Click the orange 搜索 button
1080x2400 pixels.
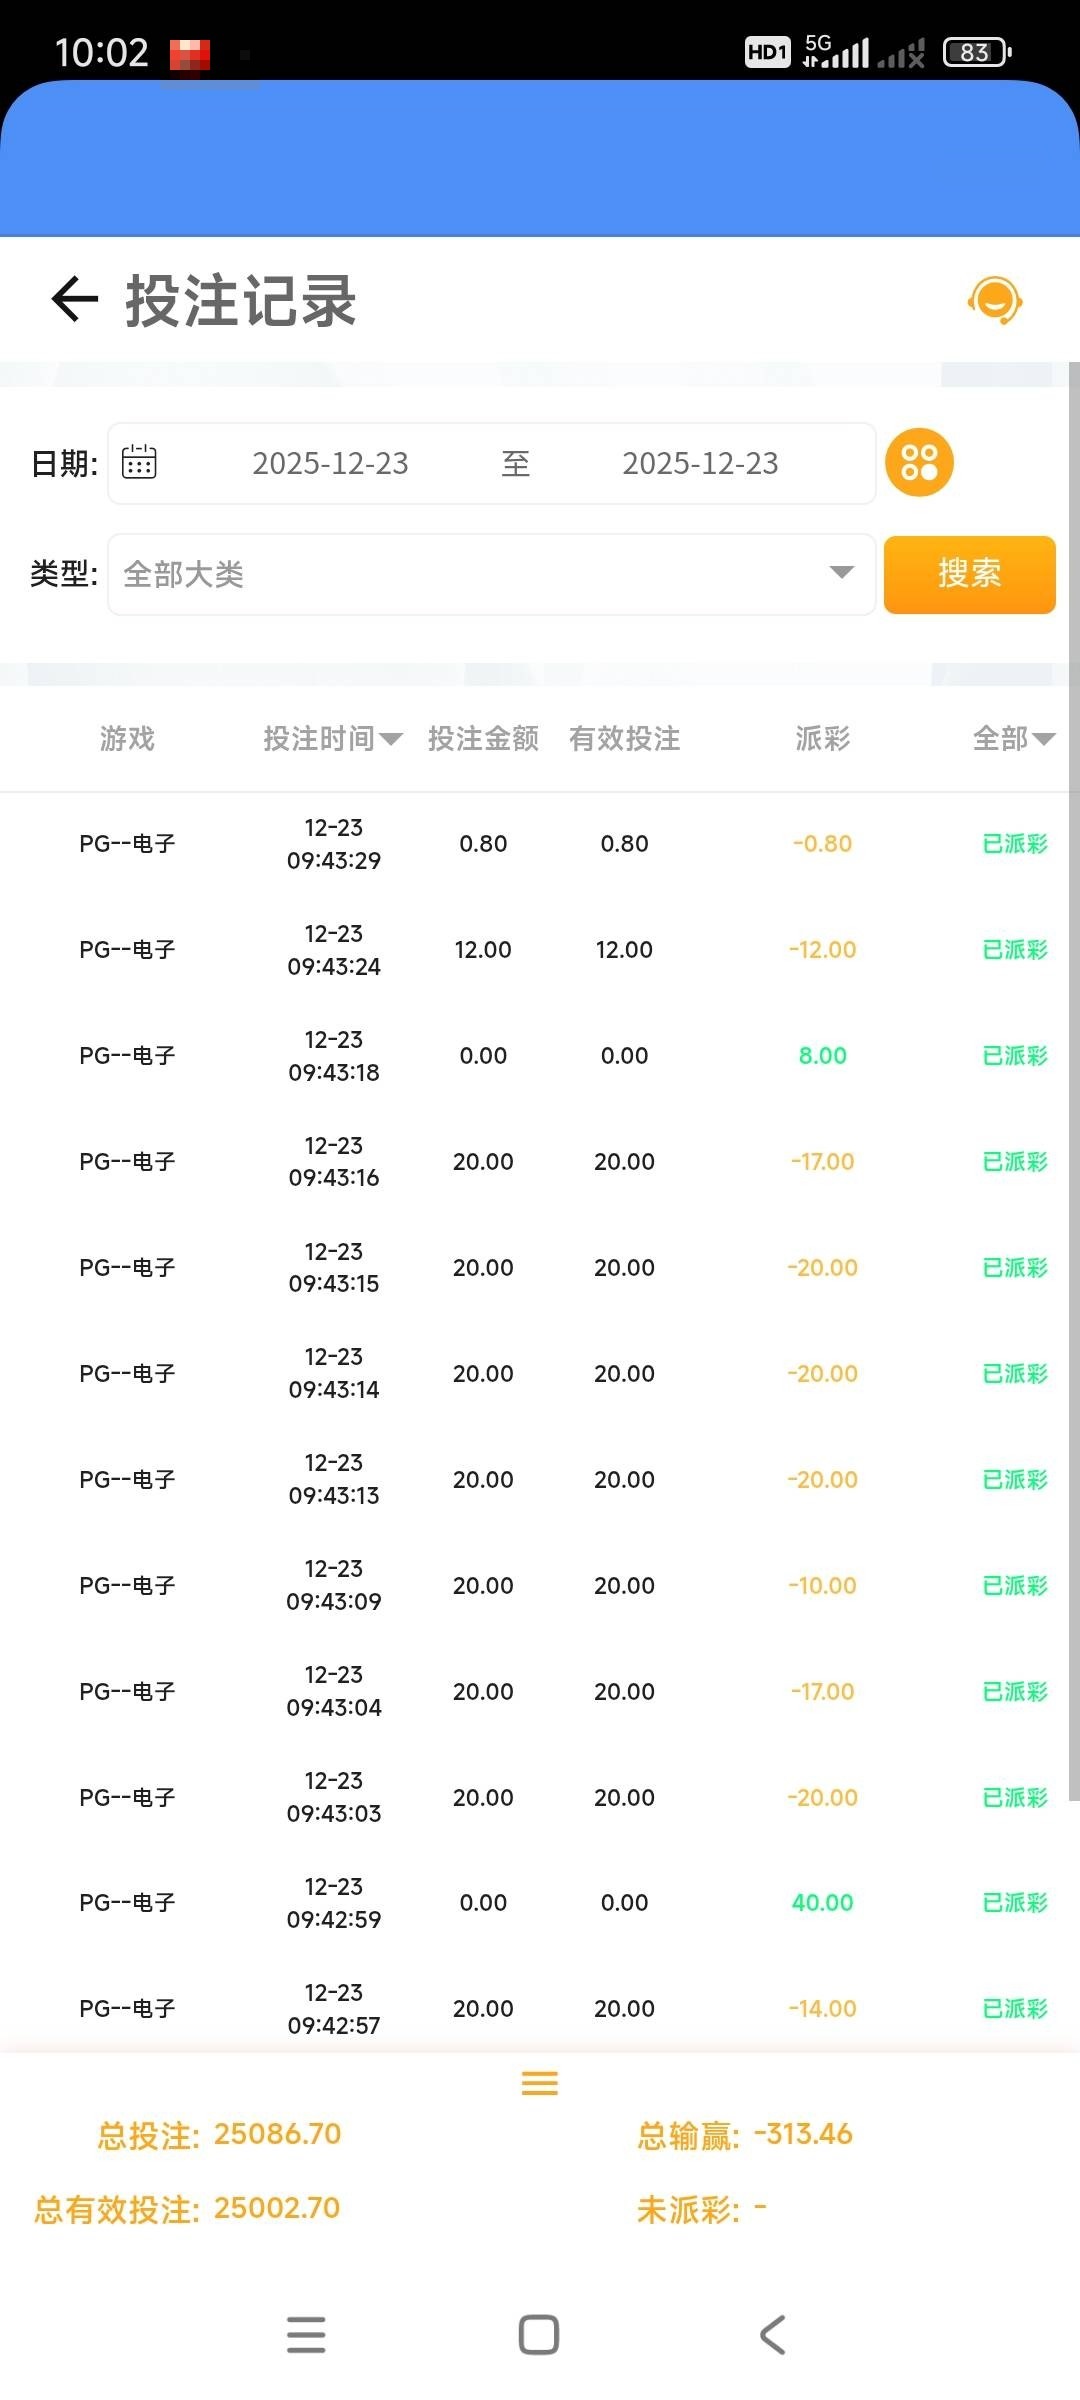[x=969, y=574]
